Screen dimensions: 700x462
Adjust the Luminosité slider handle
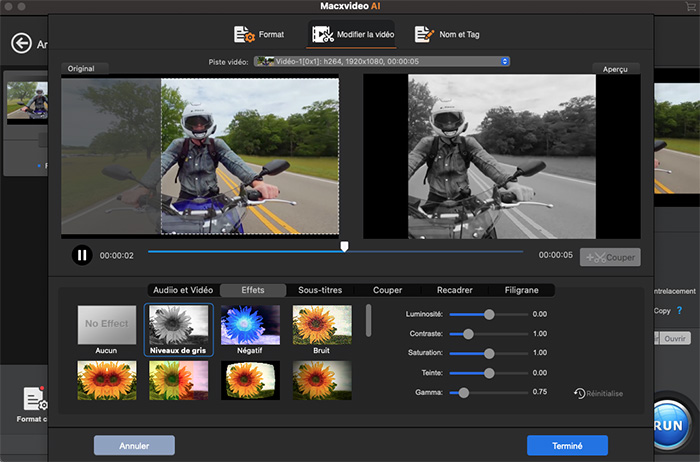489,314
